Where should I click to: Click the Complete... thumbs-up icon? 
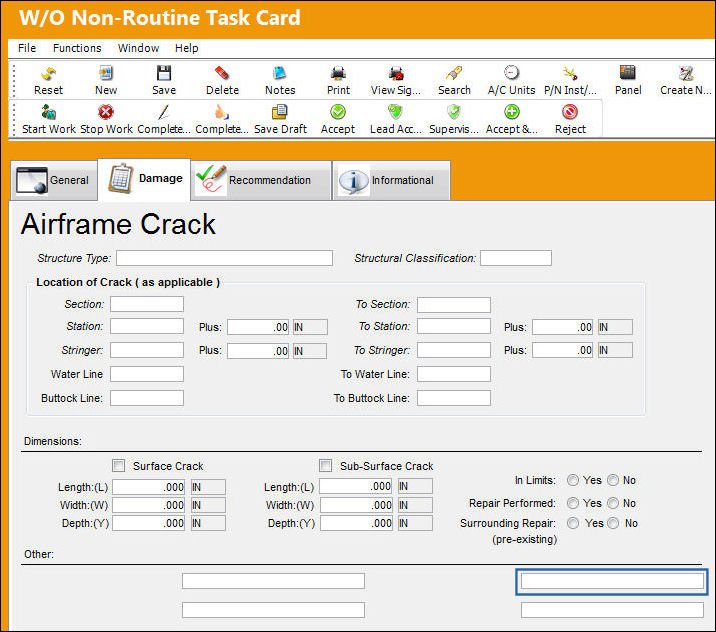[x=222, y=112]
